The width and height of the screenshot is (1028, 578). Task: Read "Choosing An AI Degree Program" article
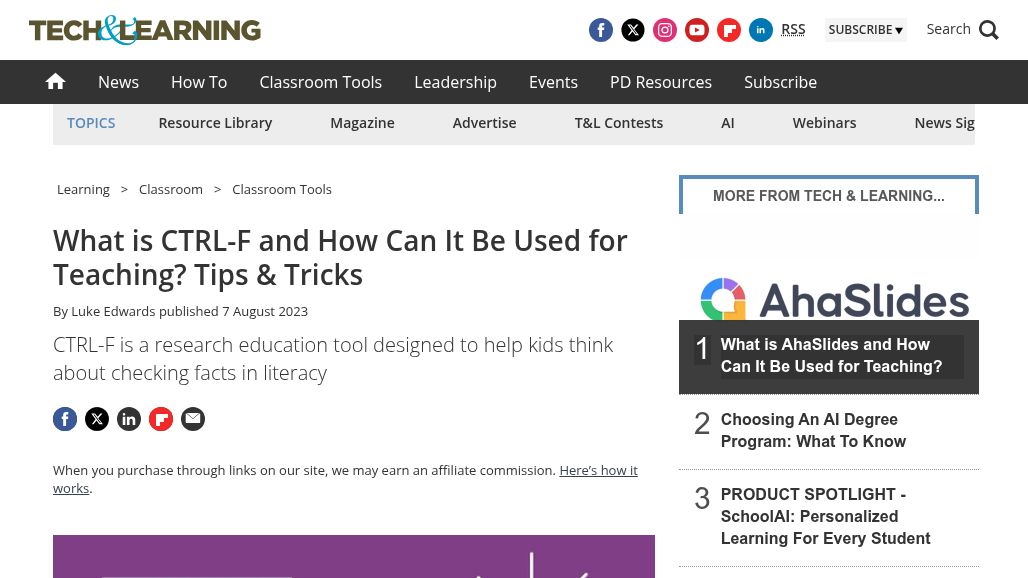click(x=813, y=431)
